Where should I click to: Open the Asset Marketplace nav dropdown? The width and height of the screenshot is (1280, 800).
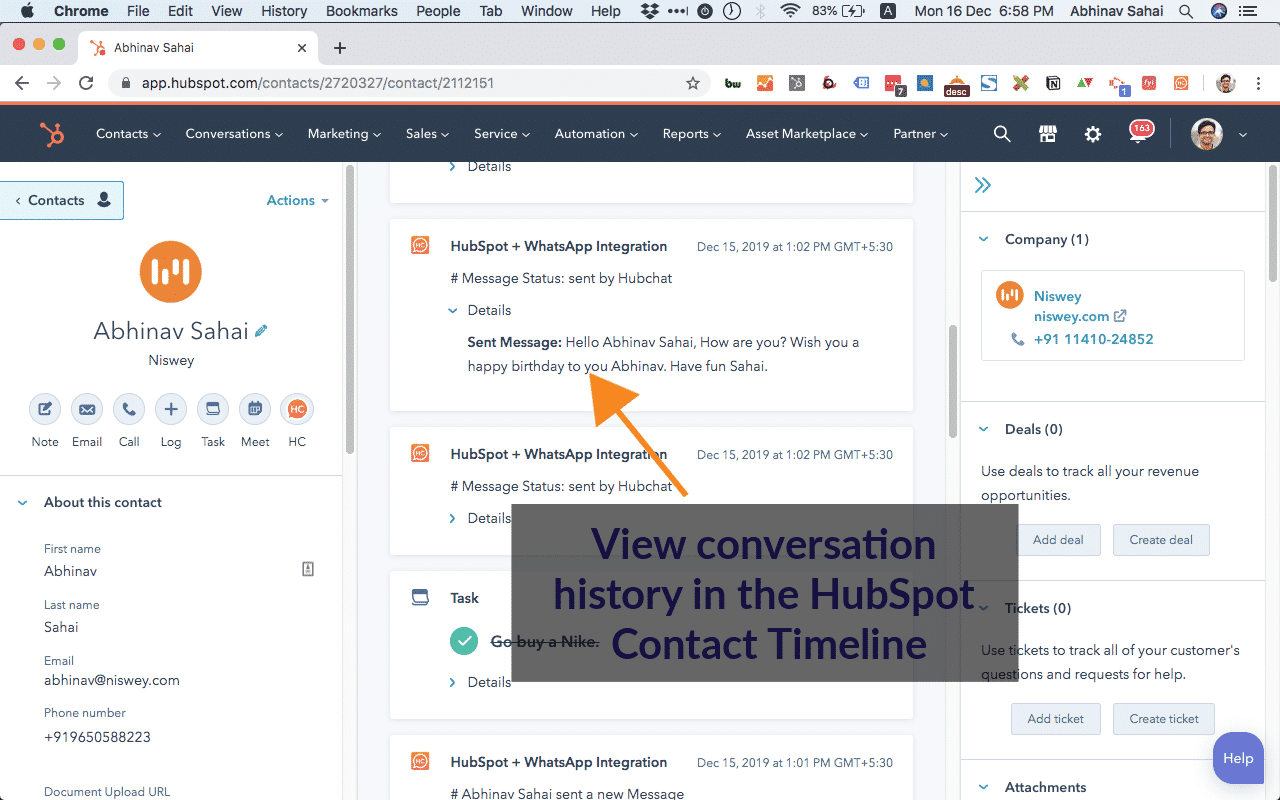pos(807,134)
